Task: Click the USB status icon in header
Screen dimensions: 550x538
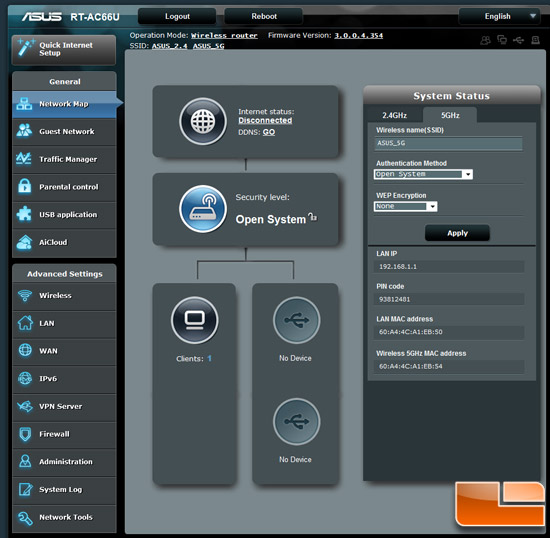Action: click(x=518, y=40)
